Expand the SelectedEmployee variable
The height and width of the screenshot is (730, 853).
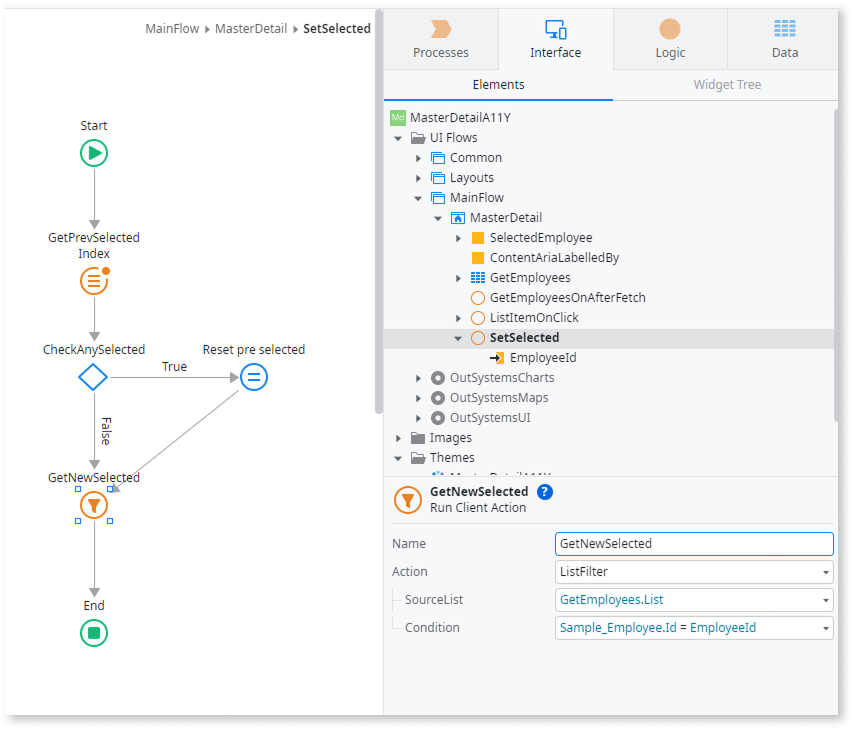point(458,238)
